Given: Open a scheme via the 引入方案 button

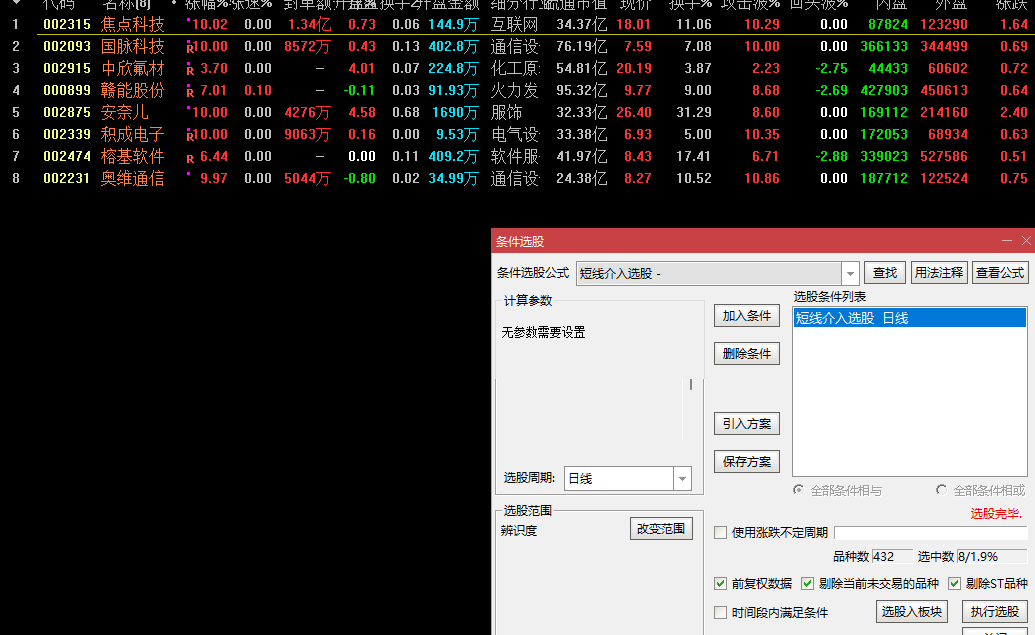Looking at the screenshot, I should pos(746,423).
